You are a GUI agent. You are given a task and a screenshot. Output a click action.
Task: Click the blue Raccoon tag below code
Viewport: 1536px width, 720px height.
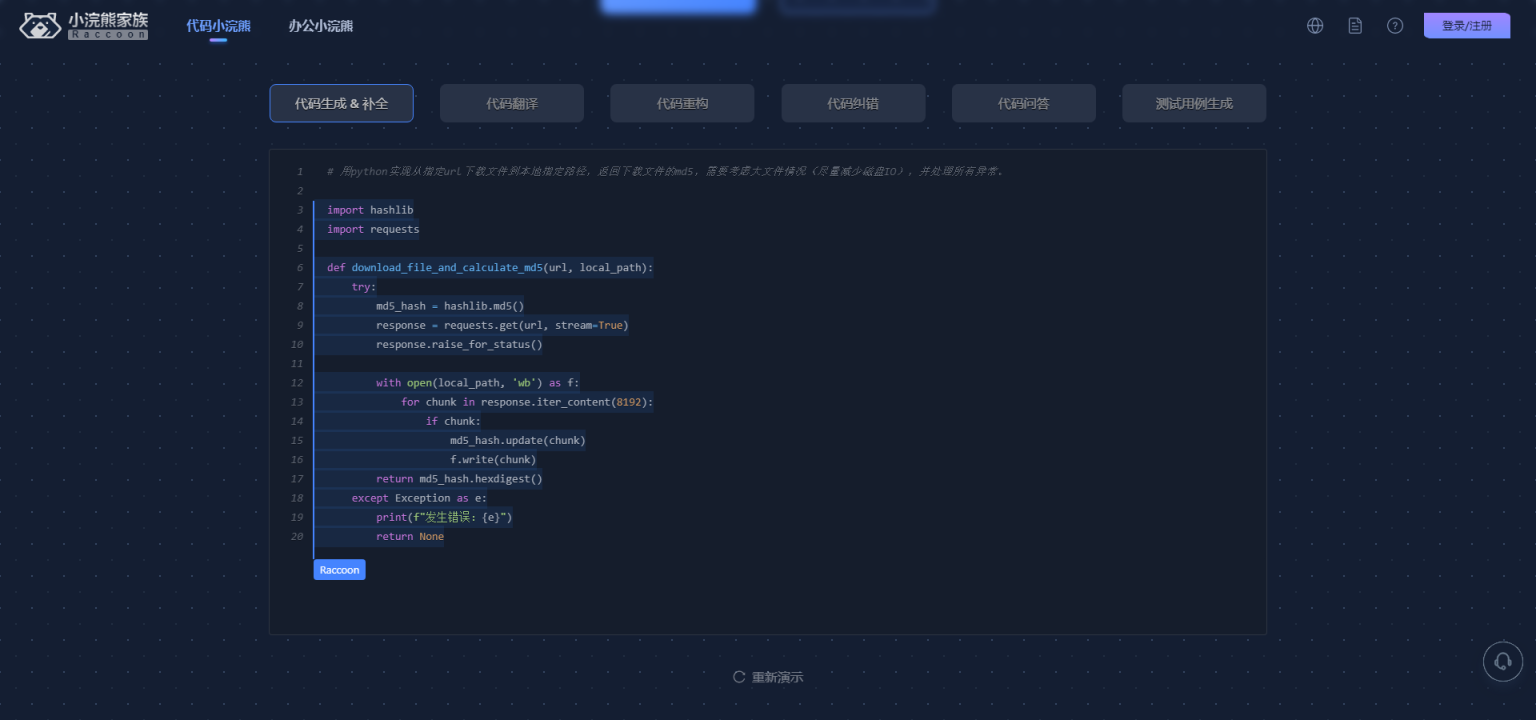point(339,570)
